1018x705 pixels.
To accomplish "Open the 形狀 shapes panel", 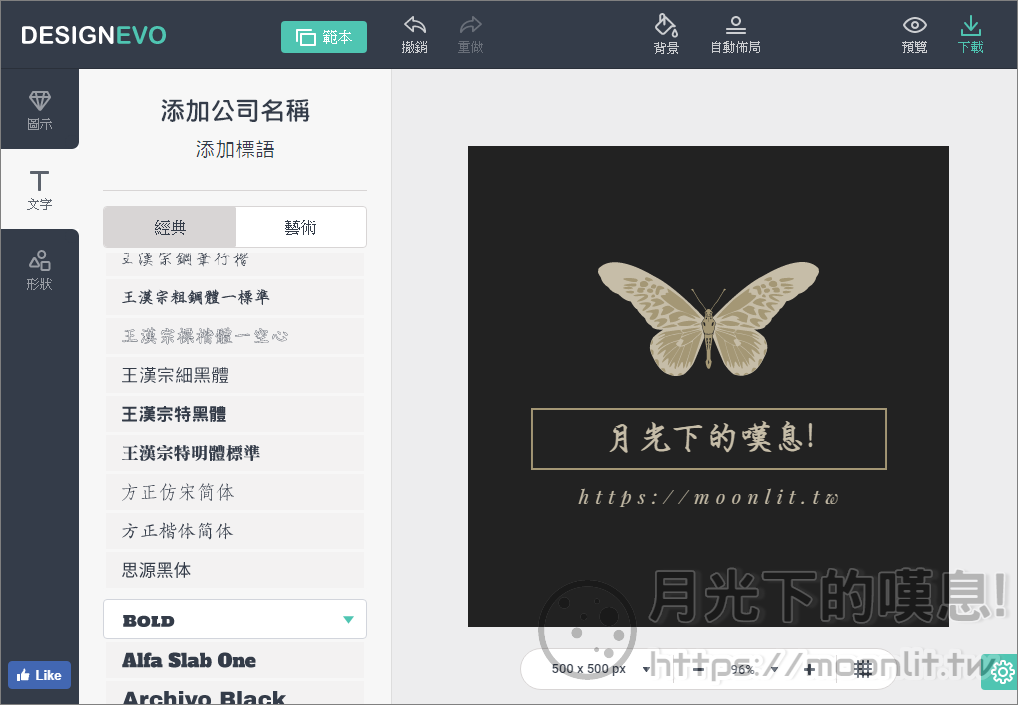I will pyautogui.click(x=39, y=269).
